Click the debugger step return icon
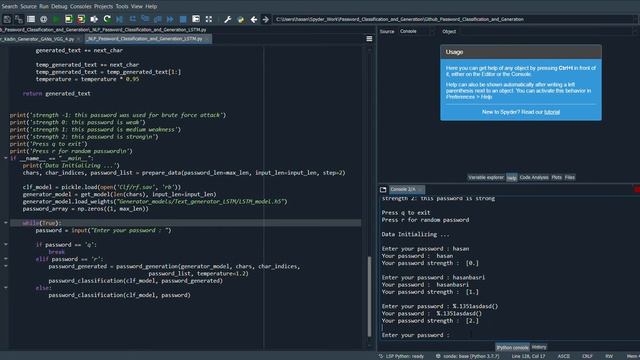This screenshot has height=360, width=640. [158, 19]
